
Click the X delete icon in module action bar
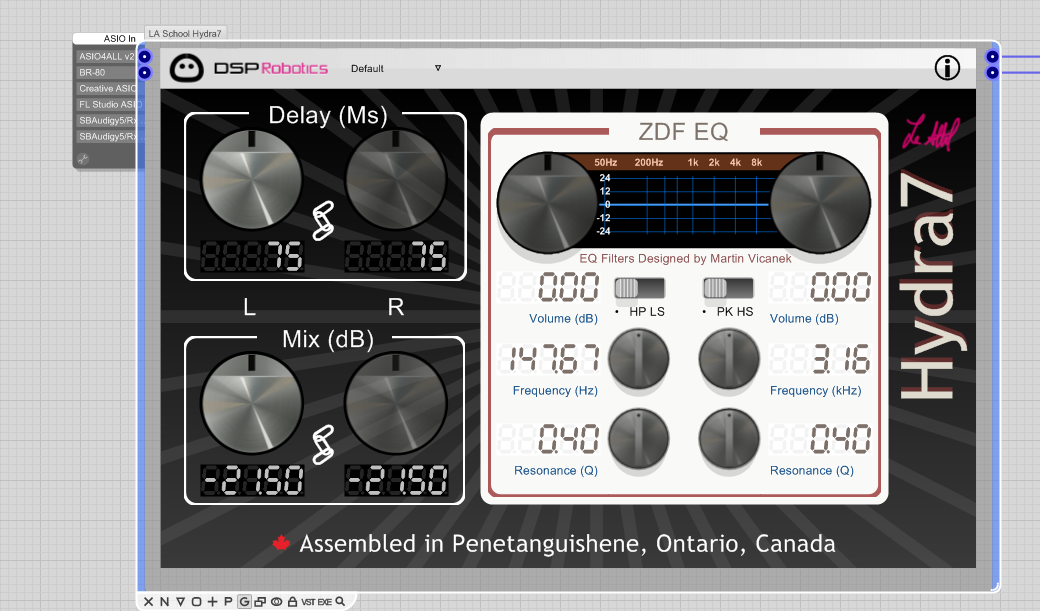149,602
